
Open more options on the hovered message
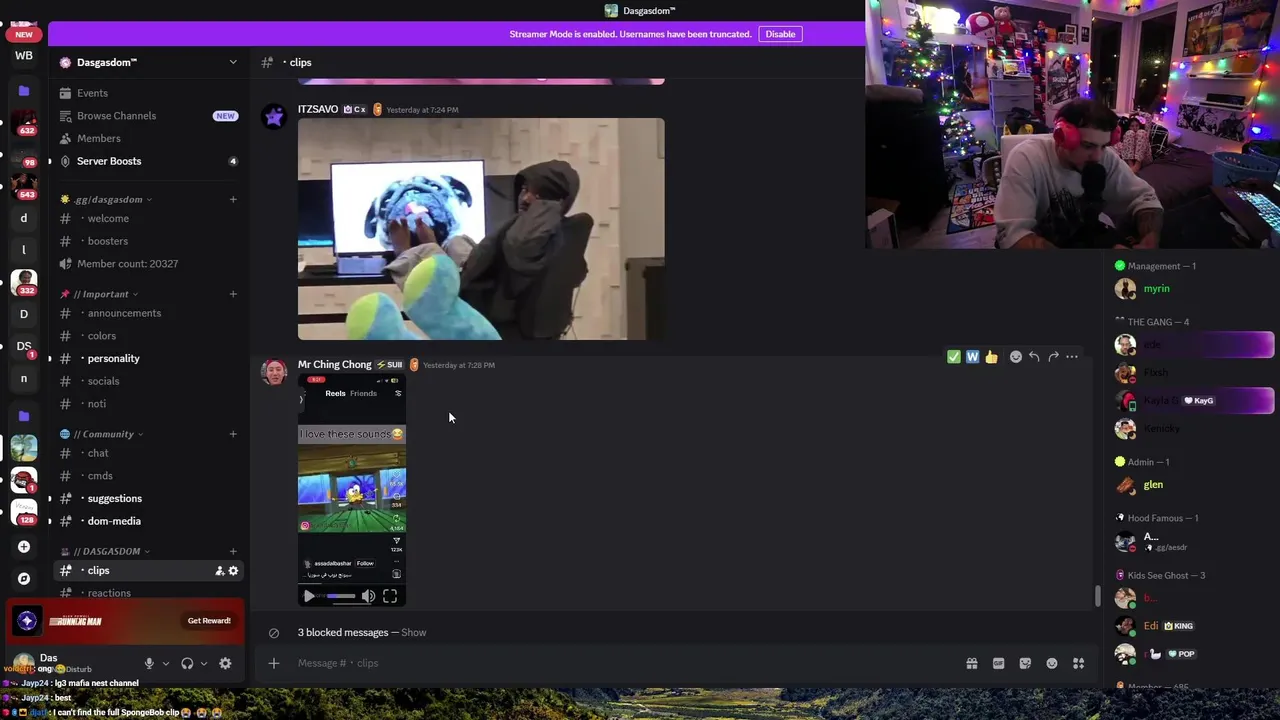tap(1072, 357)
